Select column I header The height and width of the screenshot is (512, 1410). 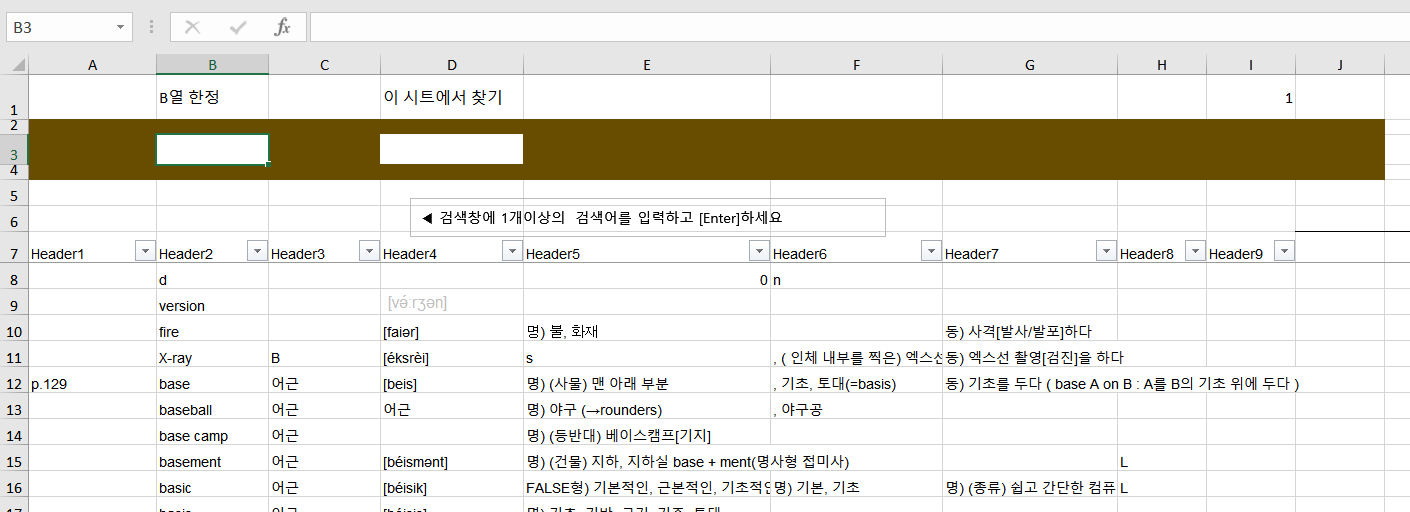(x=1251, y=65)
